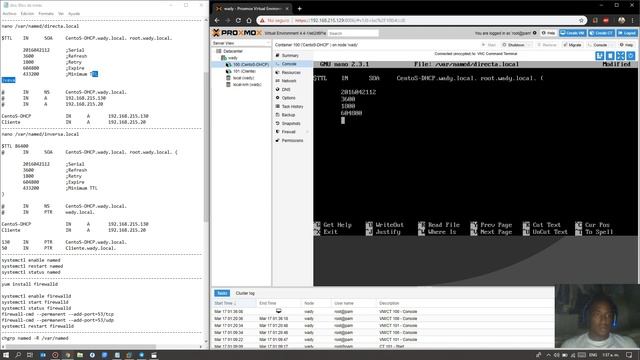This screenshot has width=640, height=360.
Task: Select the local (wady) storage item
Action: (x=243, y=78)
